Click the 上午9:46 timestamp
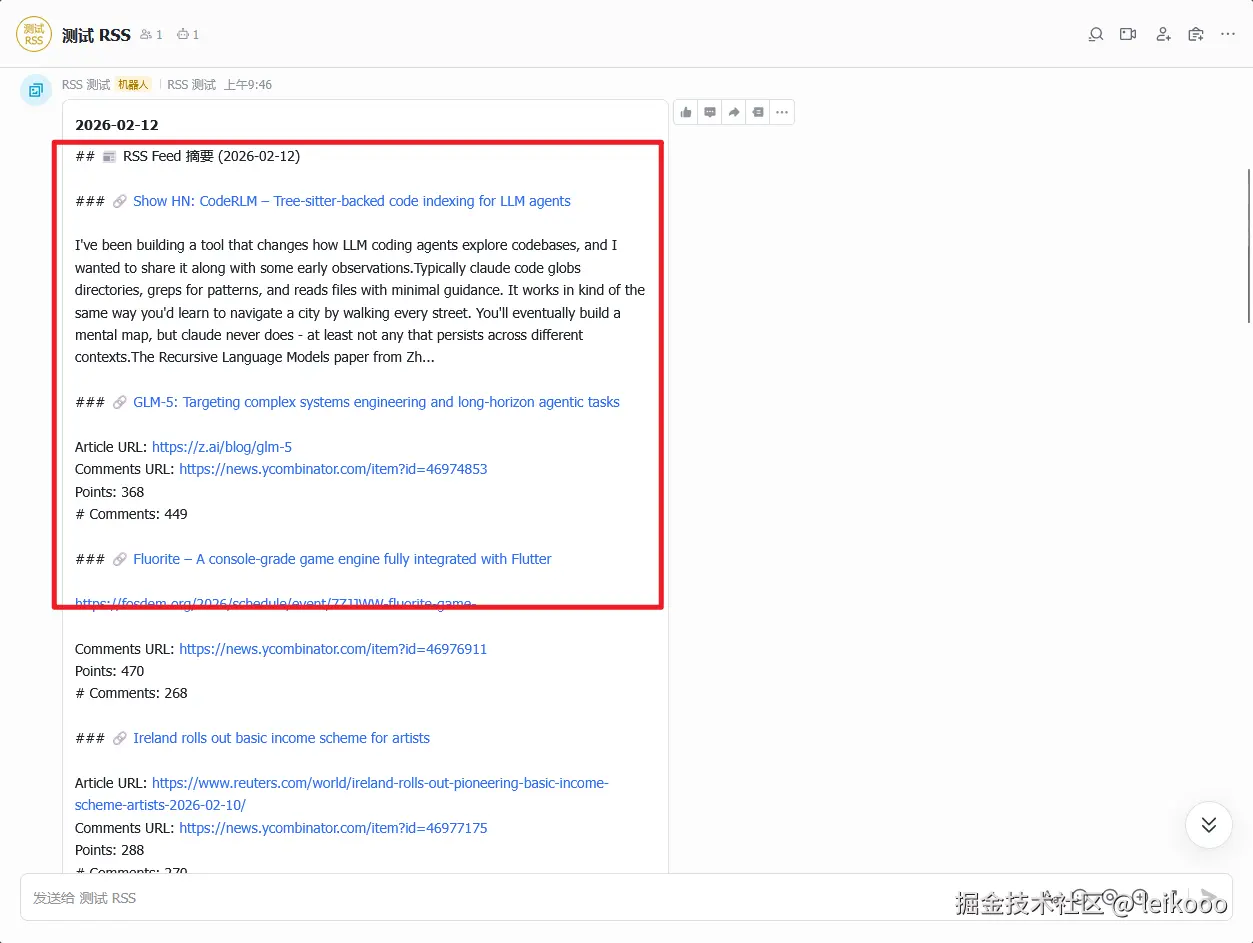This screenshot has height=943, width=1253. click(247, 85)
